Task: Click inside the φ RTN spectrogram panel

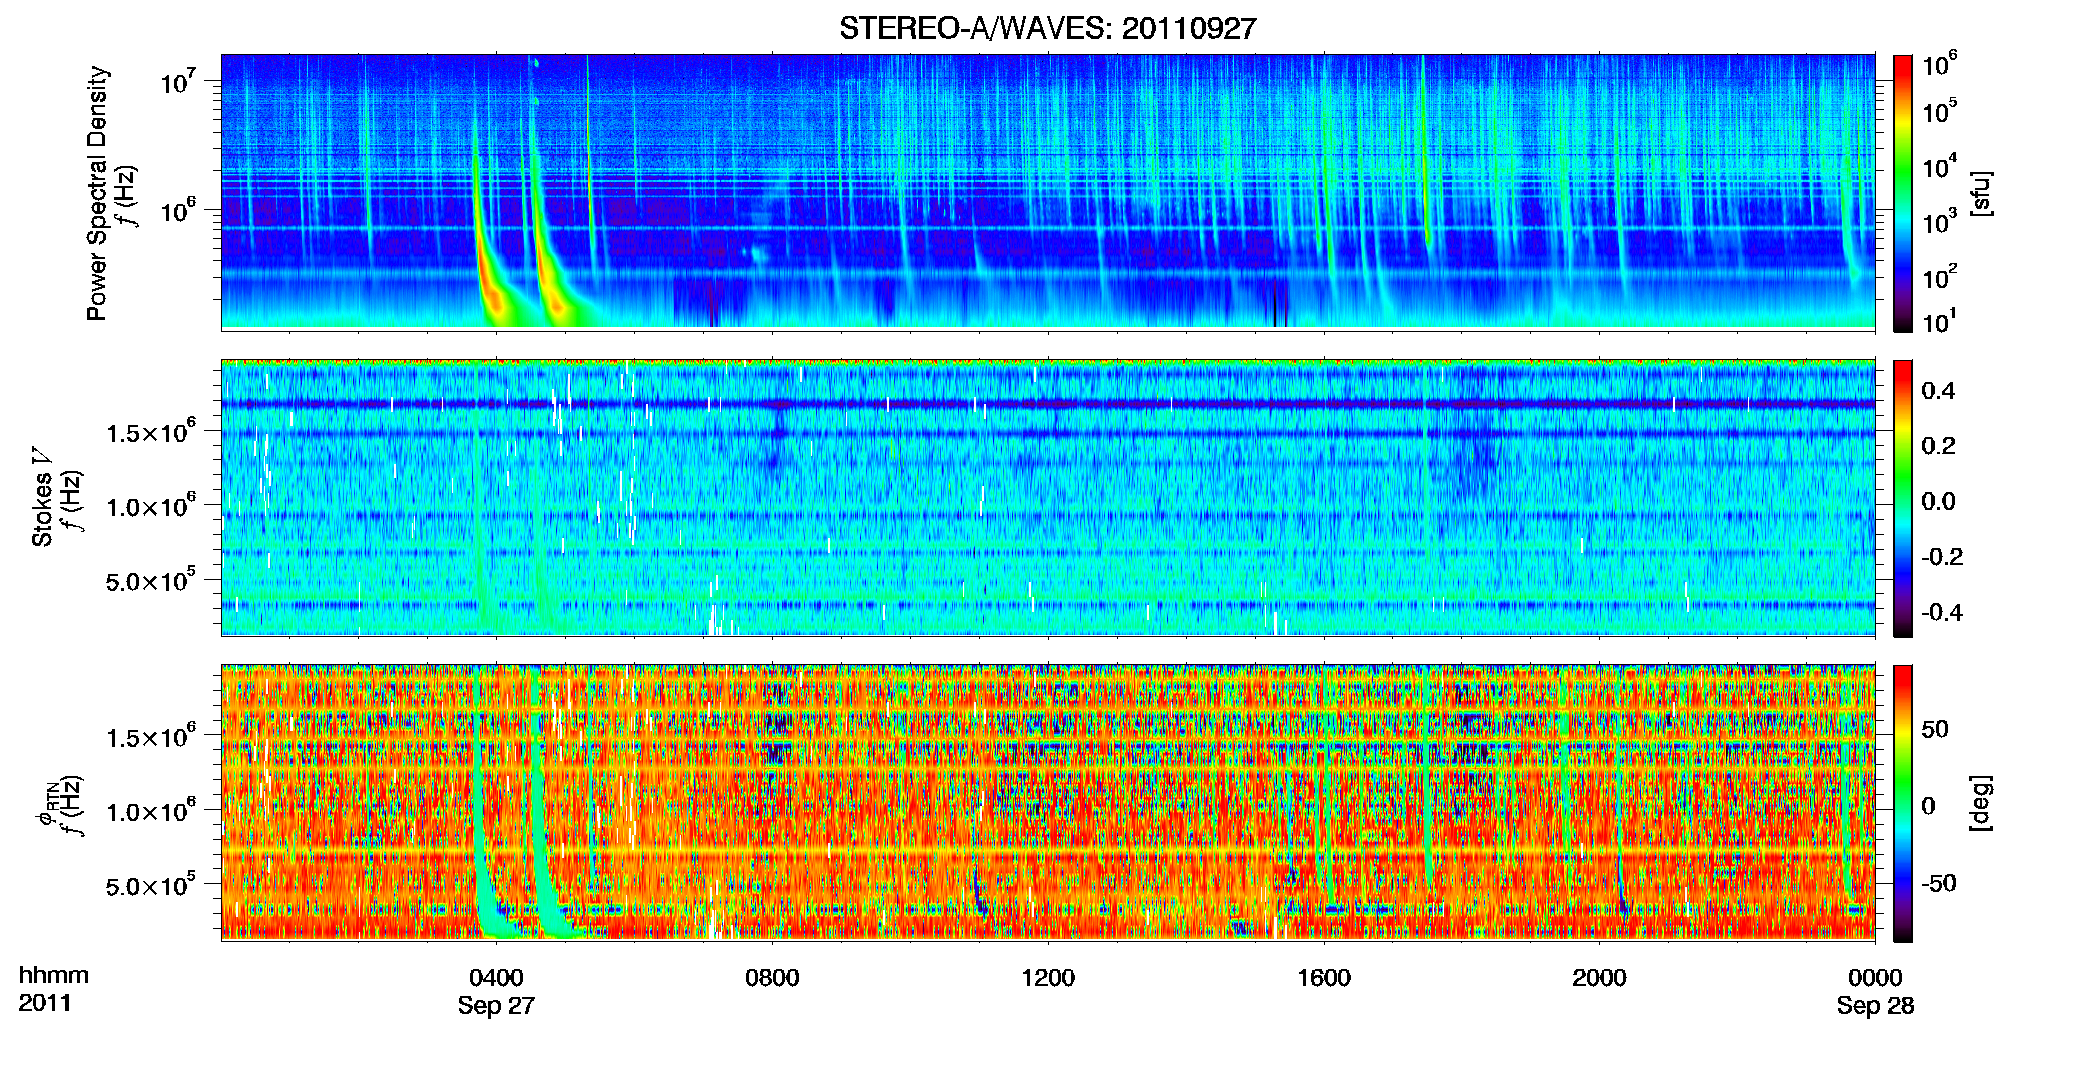Action: click(x=1048, y=802)
